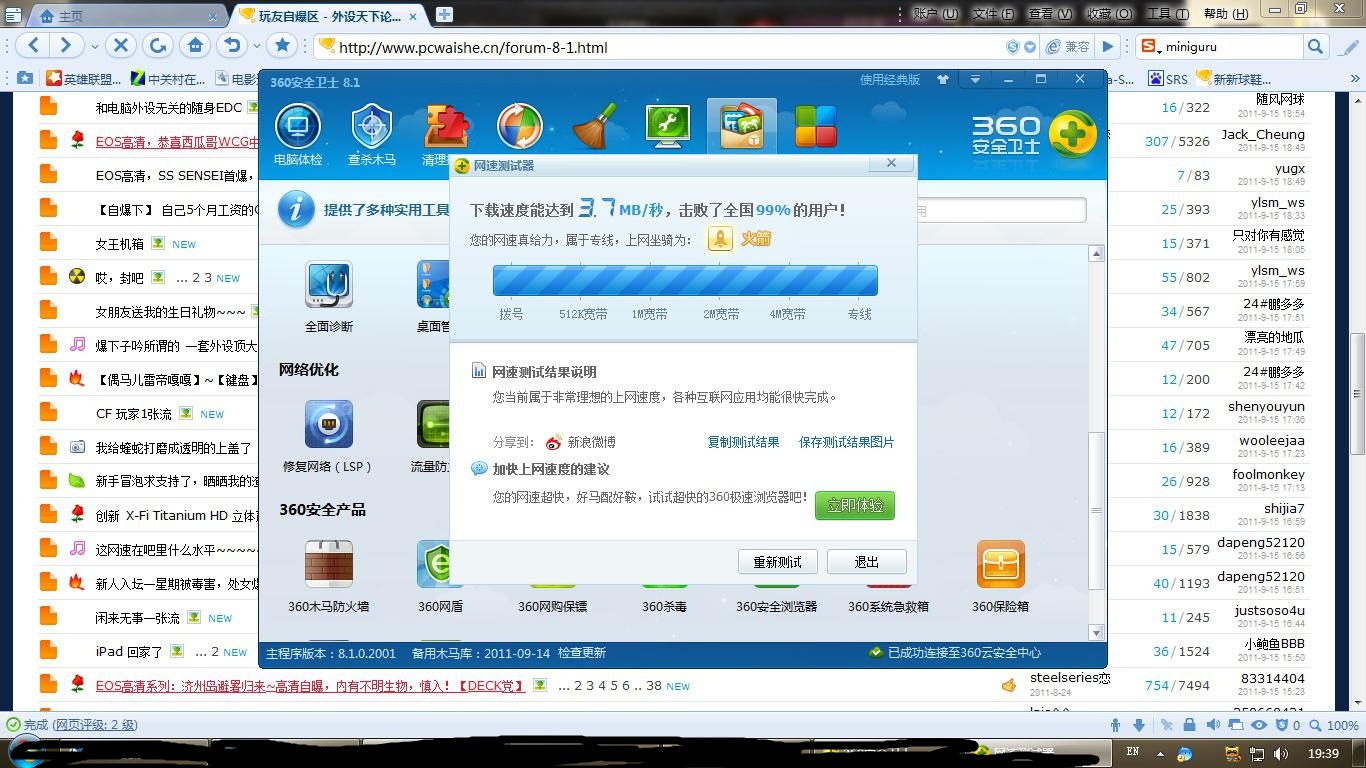Click 退出 button in speed tester

[x=867, y=562]
